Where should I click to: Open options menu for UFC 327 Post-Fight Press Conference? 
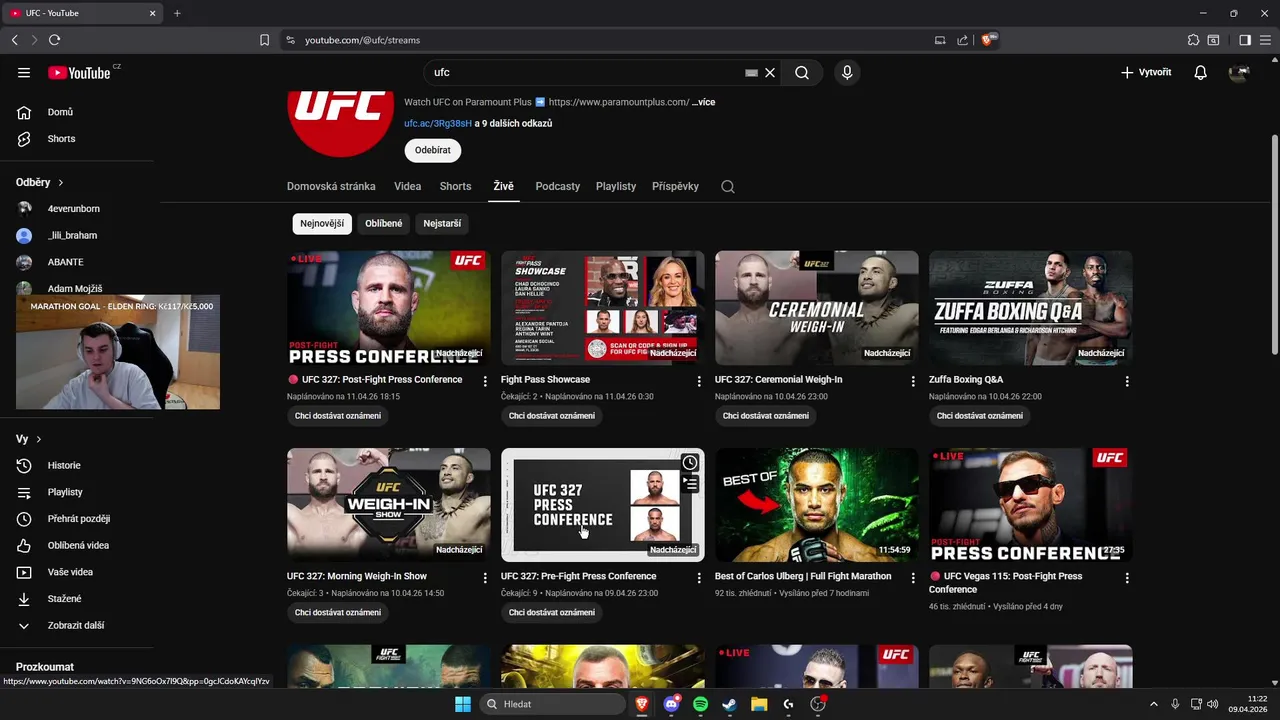click(x=485, y=381)
